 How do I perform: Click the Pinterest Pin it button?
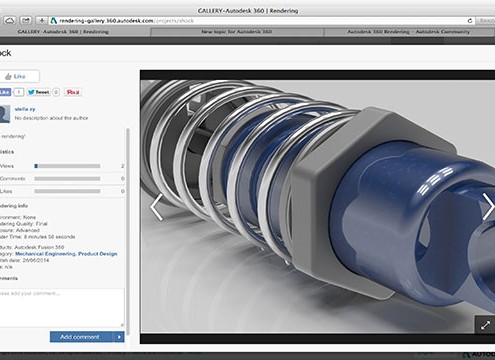(x=73, y=92)
